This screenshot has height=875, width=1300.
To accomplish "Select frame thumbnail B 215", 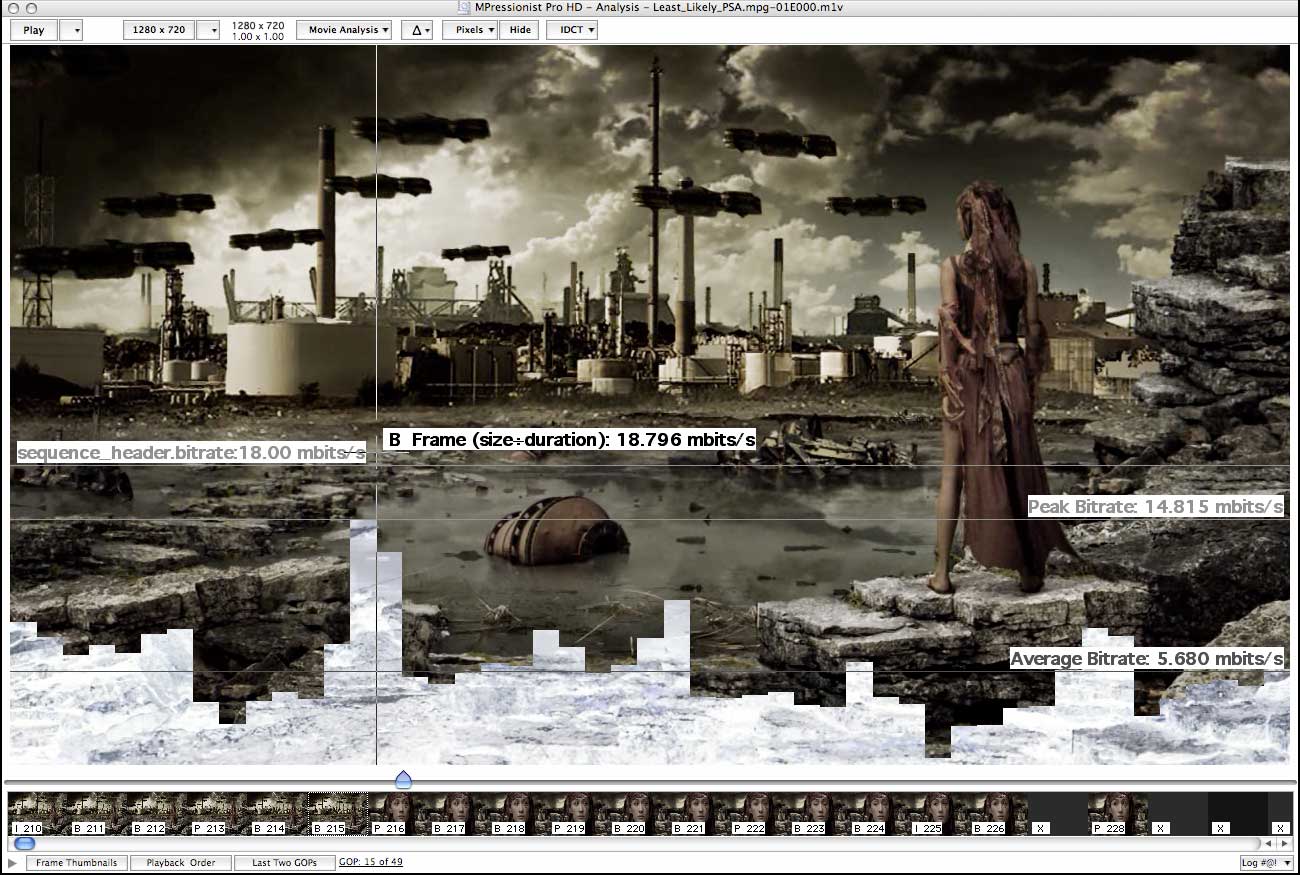I will coord(338,814).
